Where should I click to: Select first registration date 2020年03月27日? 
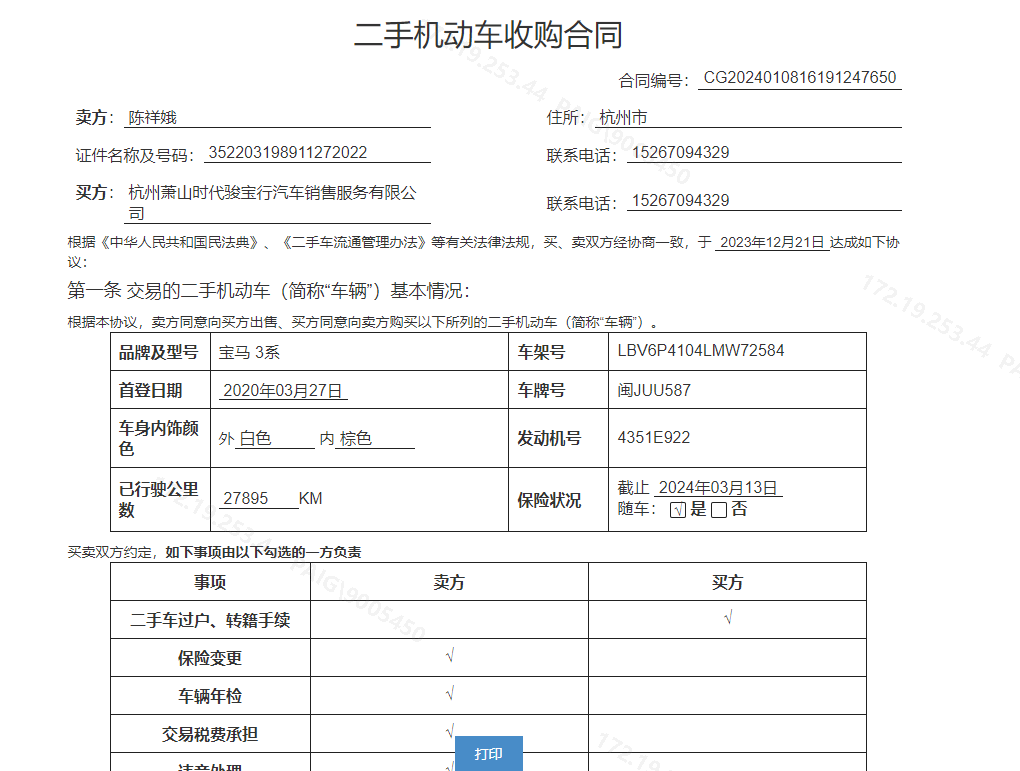point(282,390)
